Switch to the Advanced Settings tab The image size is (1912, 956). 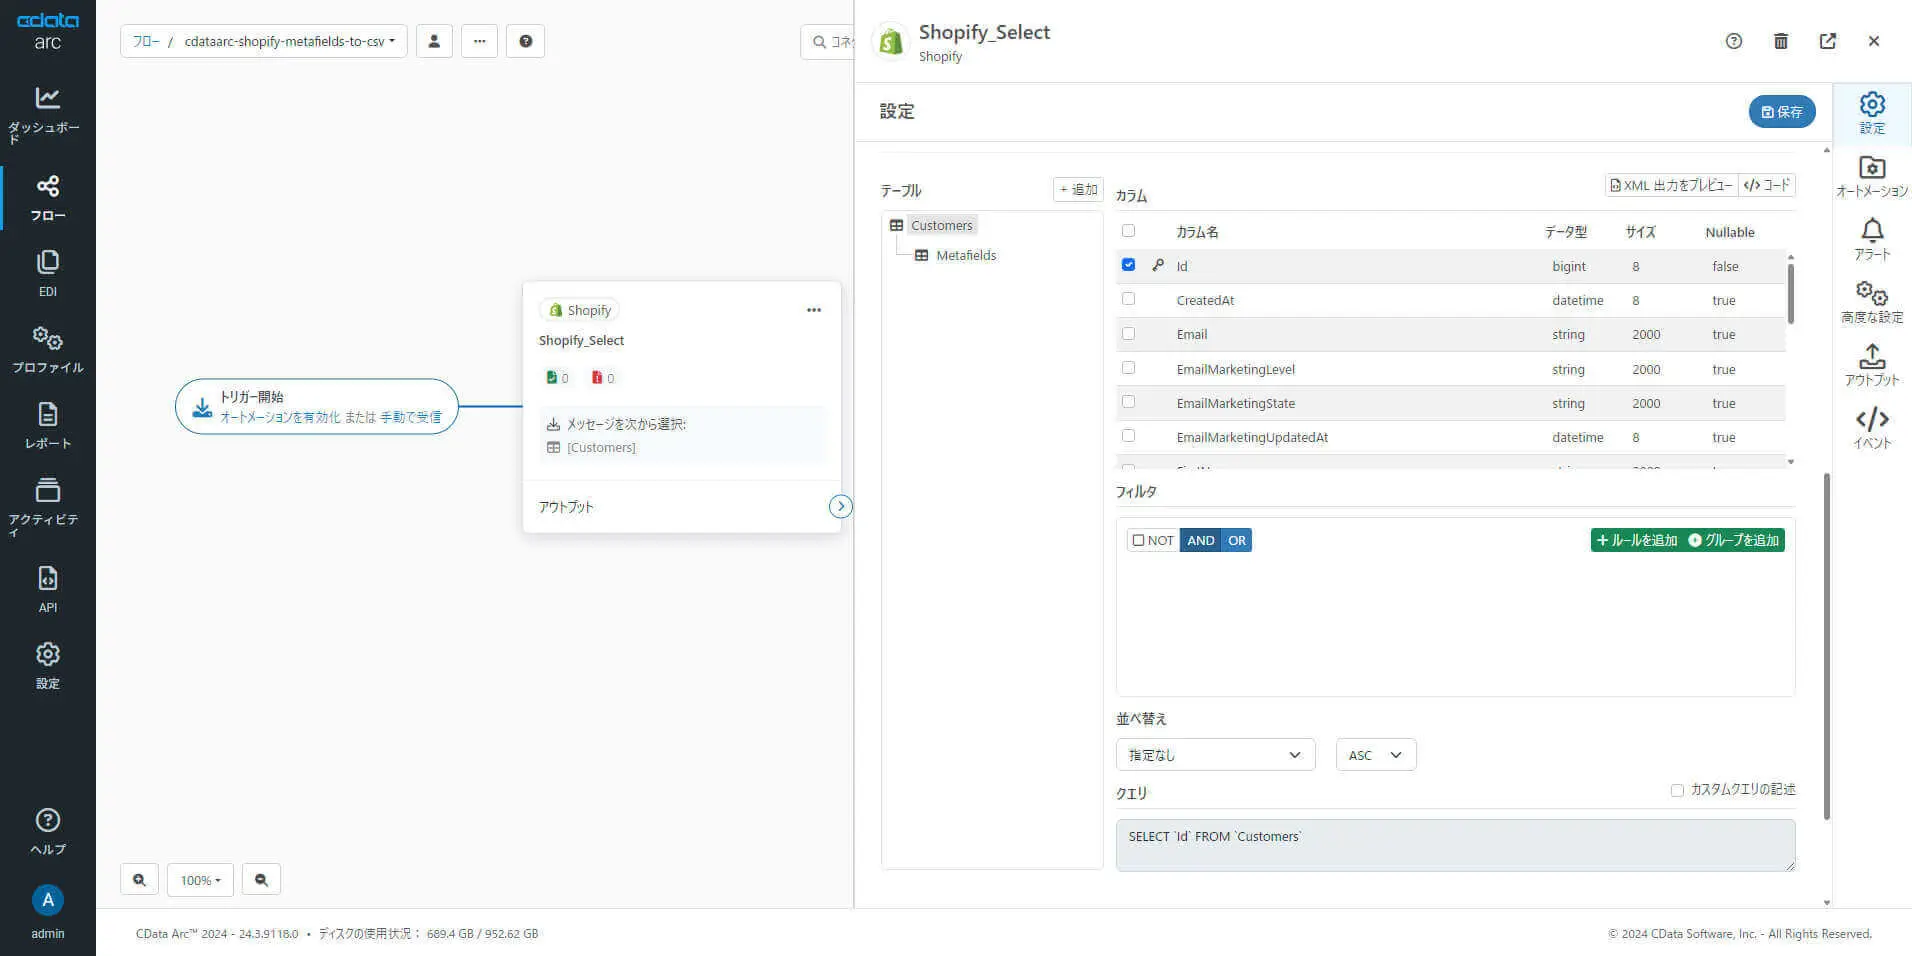tap(1871, 302)
